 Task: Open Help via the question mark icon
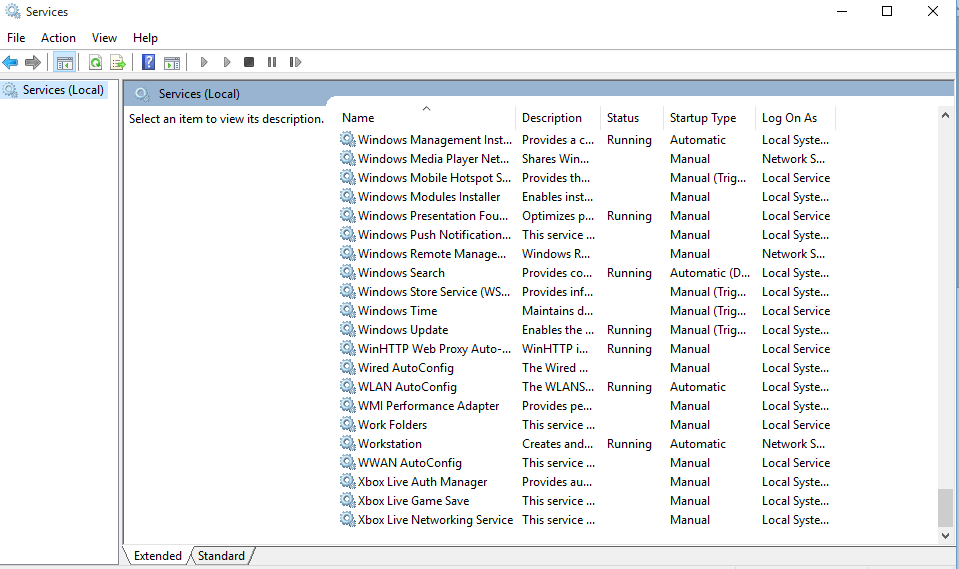[x=149, y=62]
